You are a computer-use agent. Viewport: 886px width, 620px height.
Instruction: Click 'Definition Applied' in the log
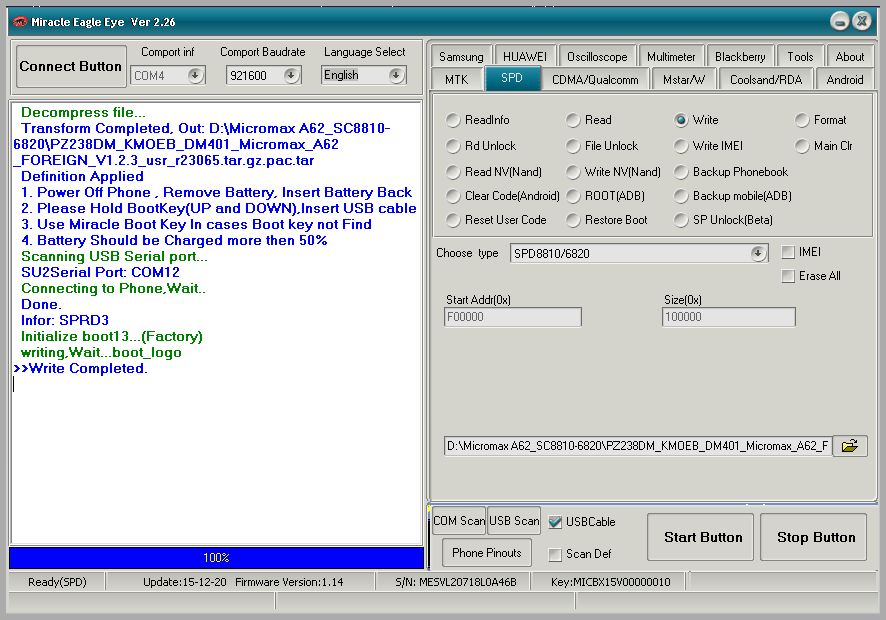82,176
